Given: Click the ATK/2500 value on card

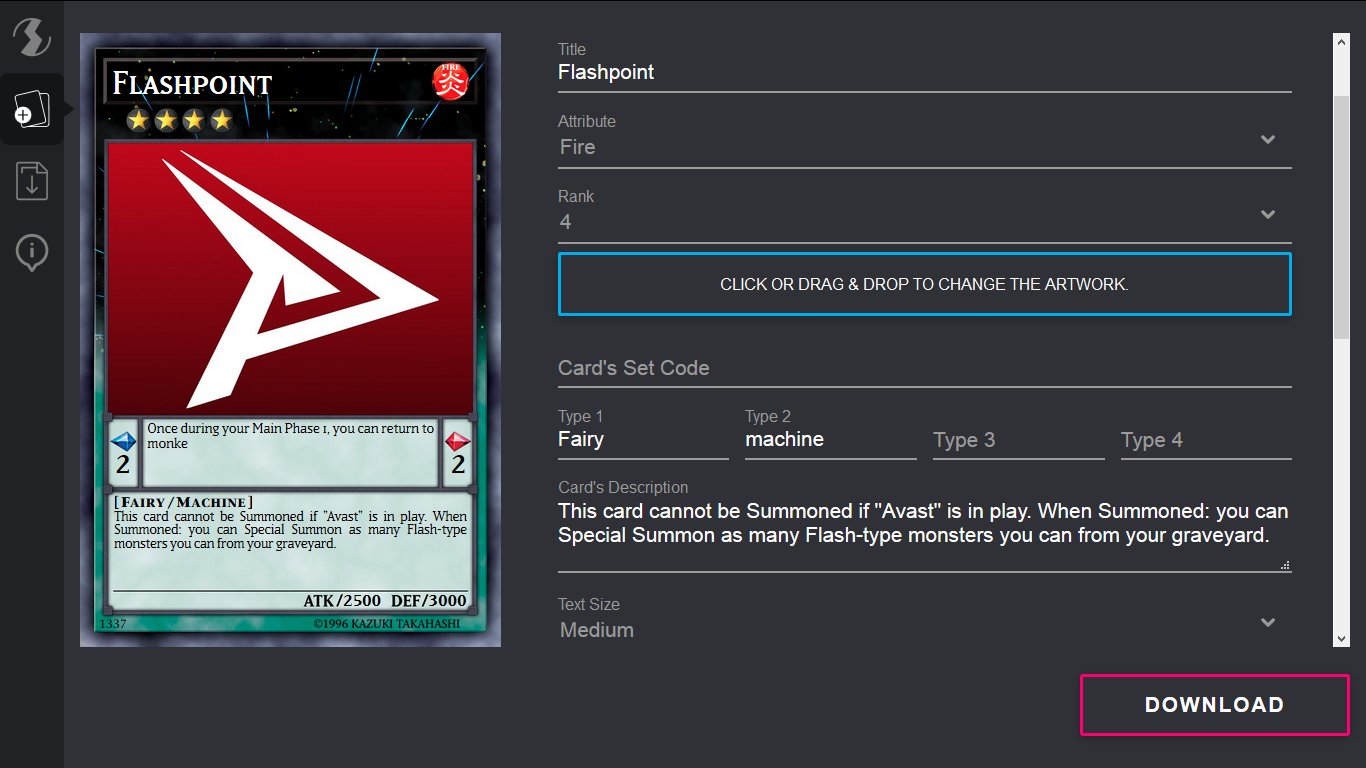Looking at the screenshot, I should pos(342,601).
